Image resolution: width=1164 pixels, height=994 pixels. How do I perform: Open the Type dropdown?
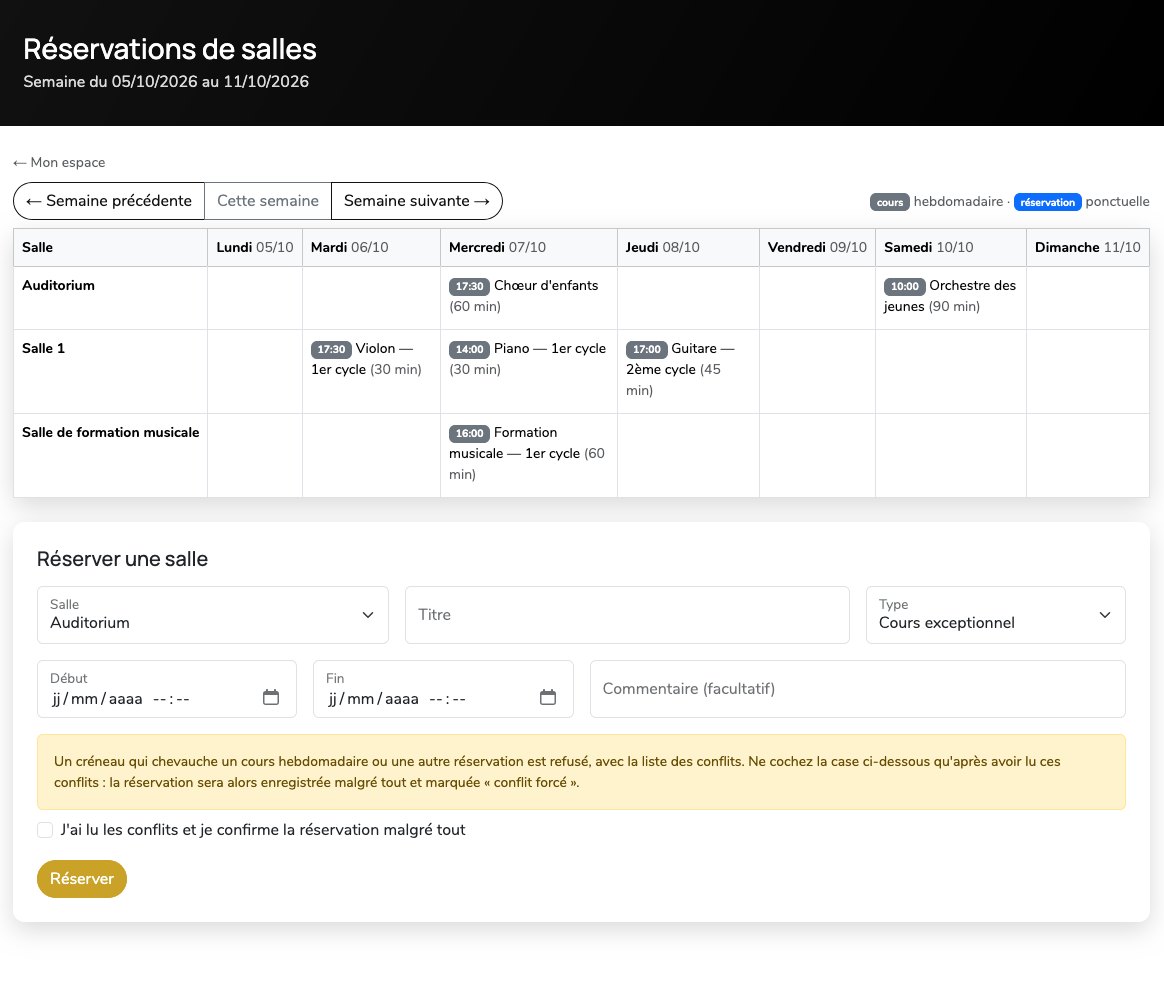(995, 615)
